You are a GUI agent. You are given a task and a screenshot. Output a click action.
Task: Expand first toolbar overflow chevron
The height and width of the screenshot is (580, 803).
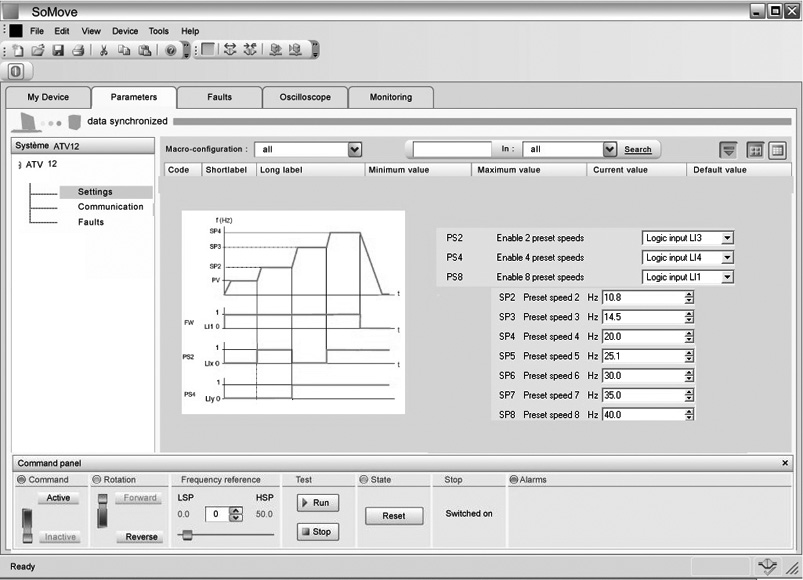tap(186, 50)
